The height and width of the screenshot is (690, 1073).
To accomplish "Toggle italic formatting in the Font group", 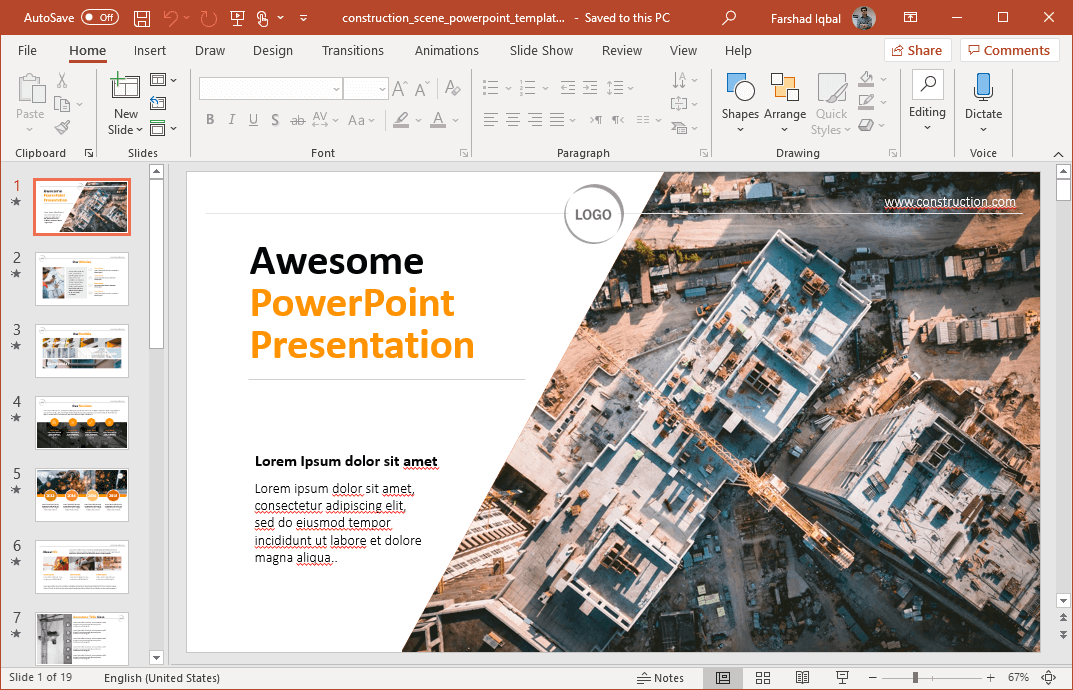I will 231,119.
